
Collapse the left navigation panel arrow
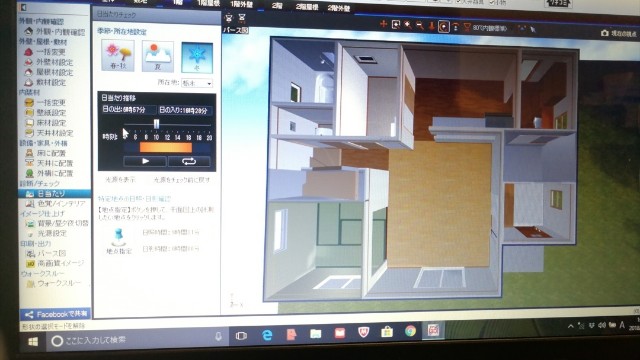23,7
